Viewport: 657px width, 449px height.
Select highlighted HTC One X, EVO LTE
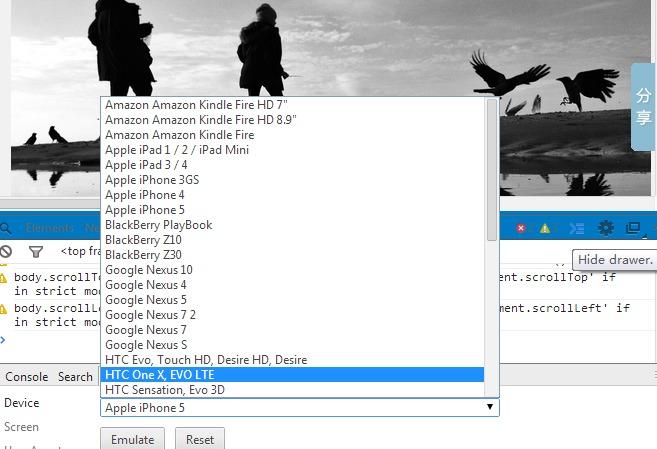click(x=292, y=375)
